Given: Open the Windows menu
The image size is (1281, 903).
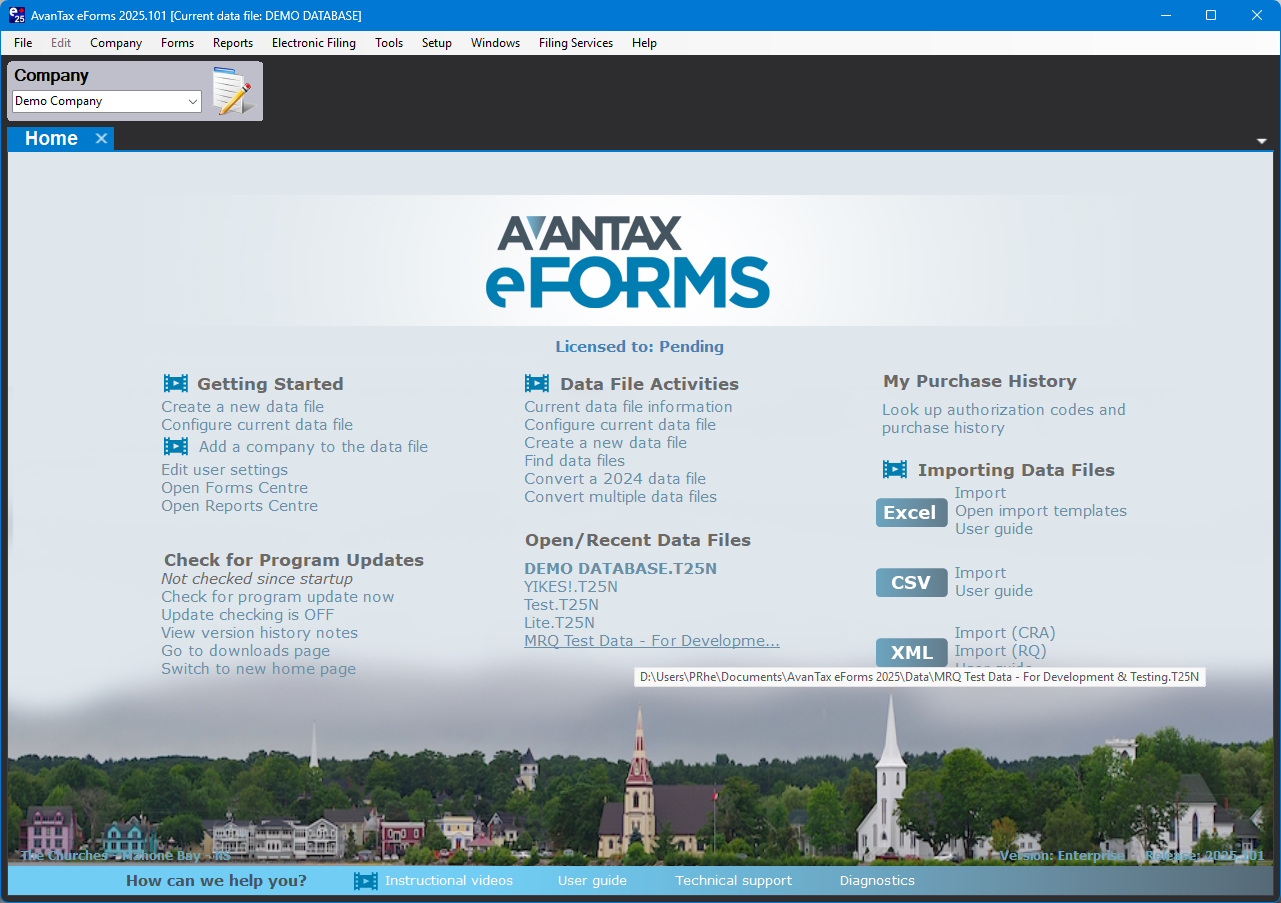Looking at the screenshot, I should pos(495,43).
